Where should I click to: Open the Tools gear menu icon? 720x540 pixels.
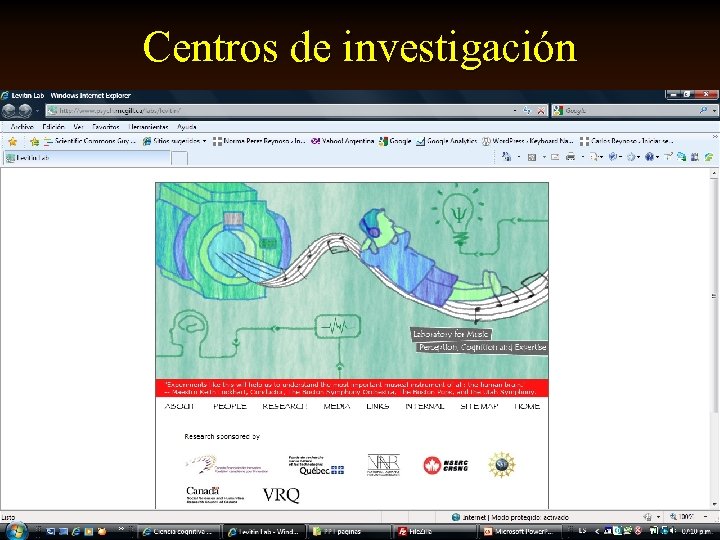click(x=633, y=157)
